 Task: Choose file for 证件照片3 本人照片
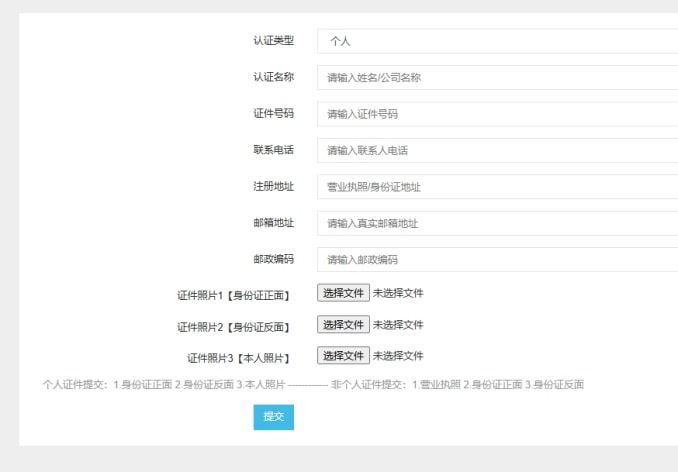pyautogui.click(x=343, y=355)
